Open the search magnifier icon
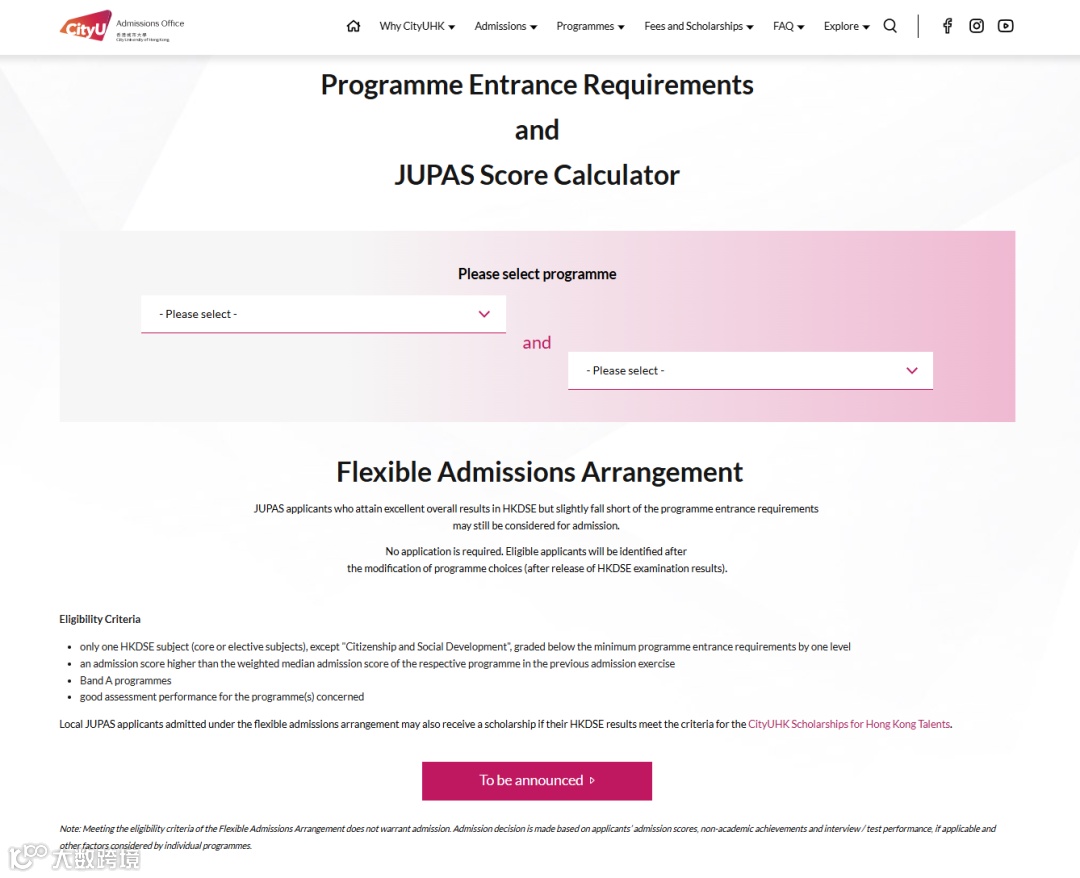 pos(890,26)
